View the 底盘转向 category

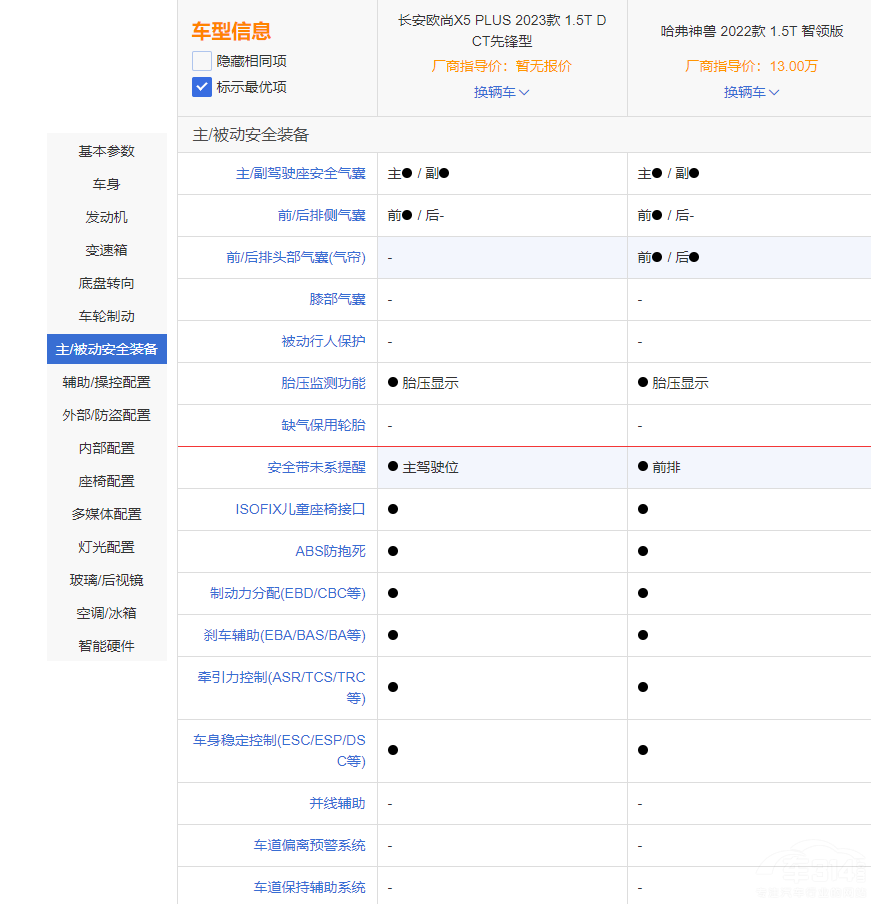[106, 283]
